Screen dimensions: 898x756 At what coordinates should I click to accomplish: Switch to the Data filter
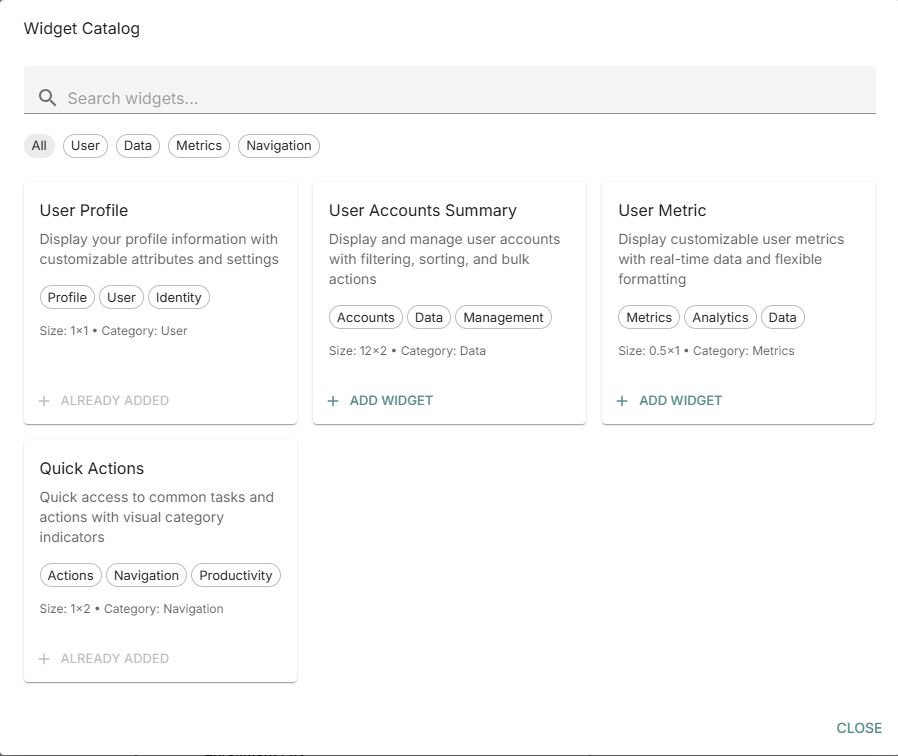137,145
